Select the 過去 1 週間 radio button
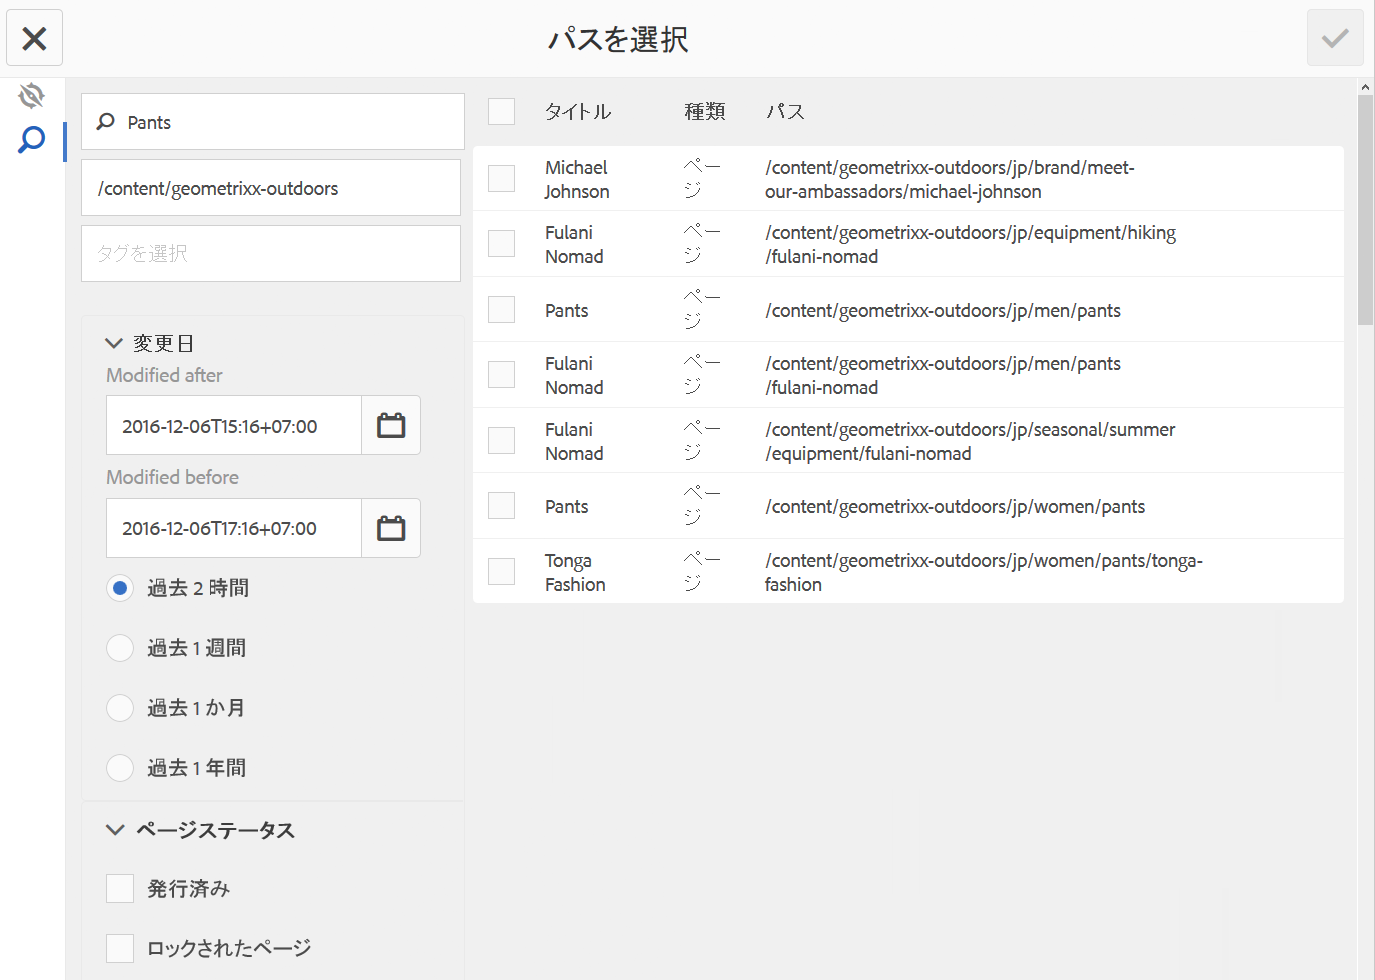The width and height of the screenshot is (1375, 980). pos(120,648)
